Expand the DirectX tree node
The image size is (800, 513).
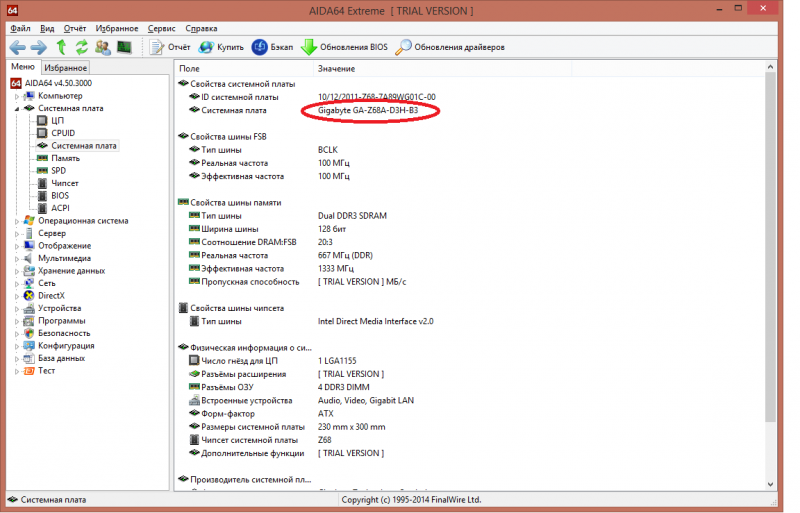coord(17,296)
